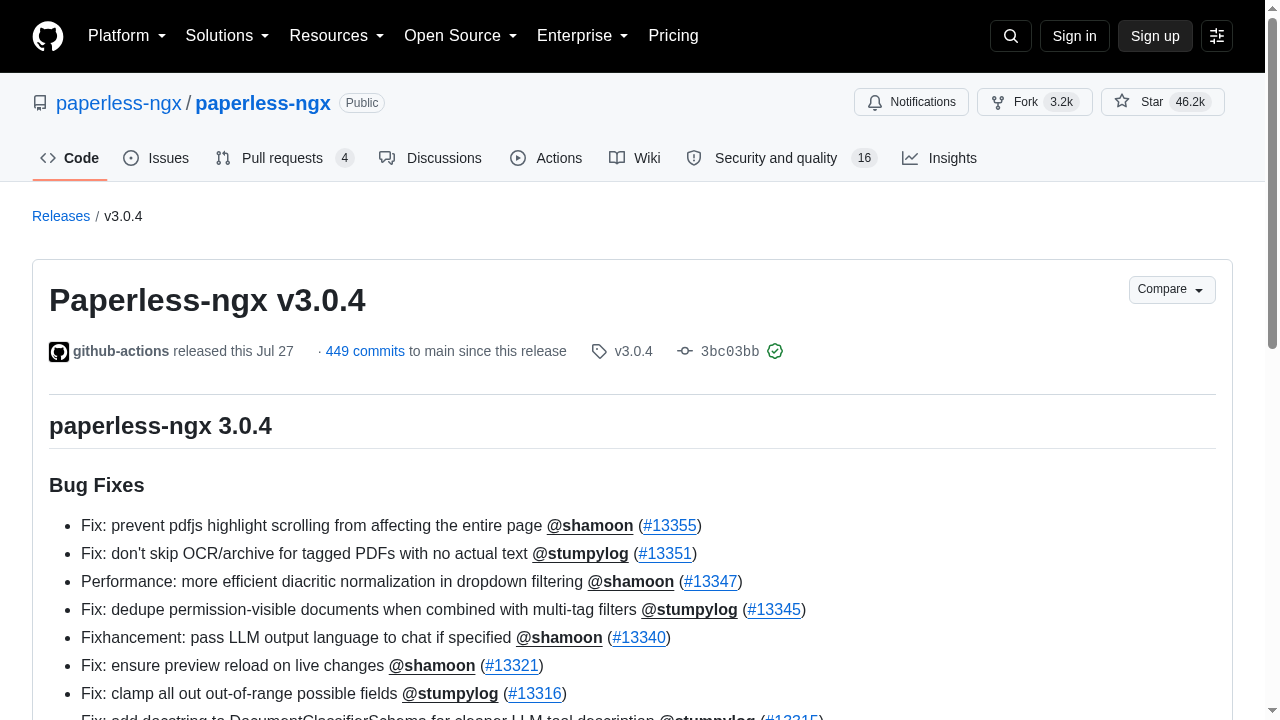Click the Security count badge 16

pos(864,158)
